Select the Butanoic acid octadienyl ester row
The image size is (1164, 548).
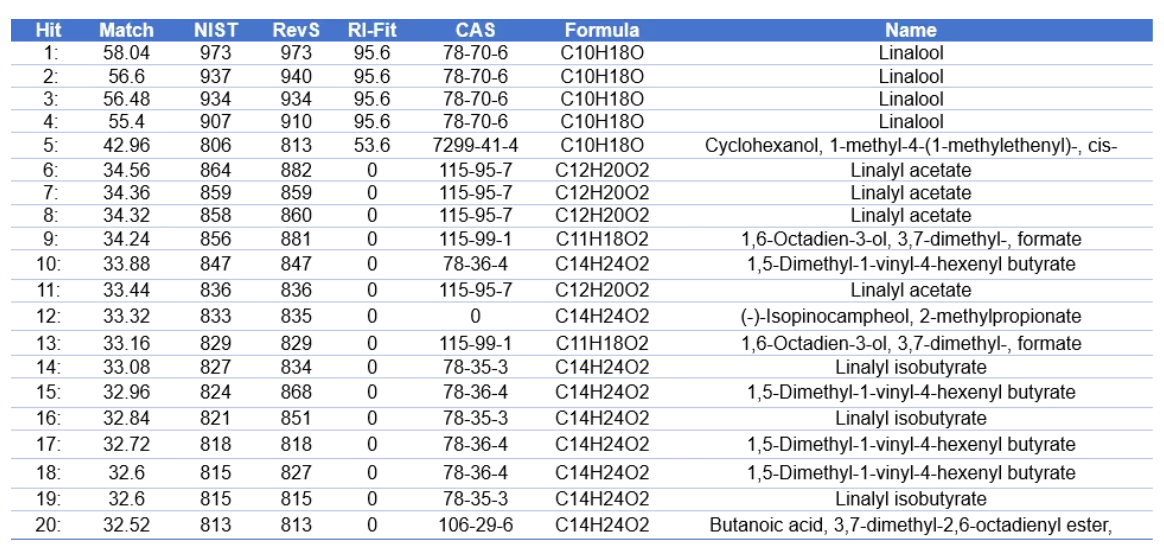point(910,524)
